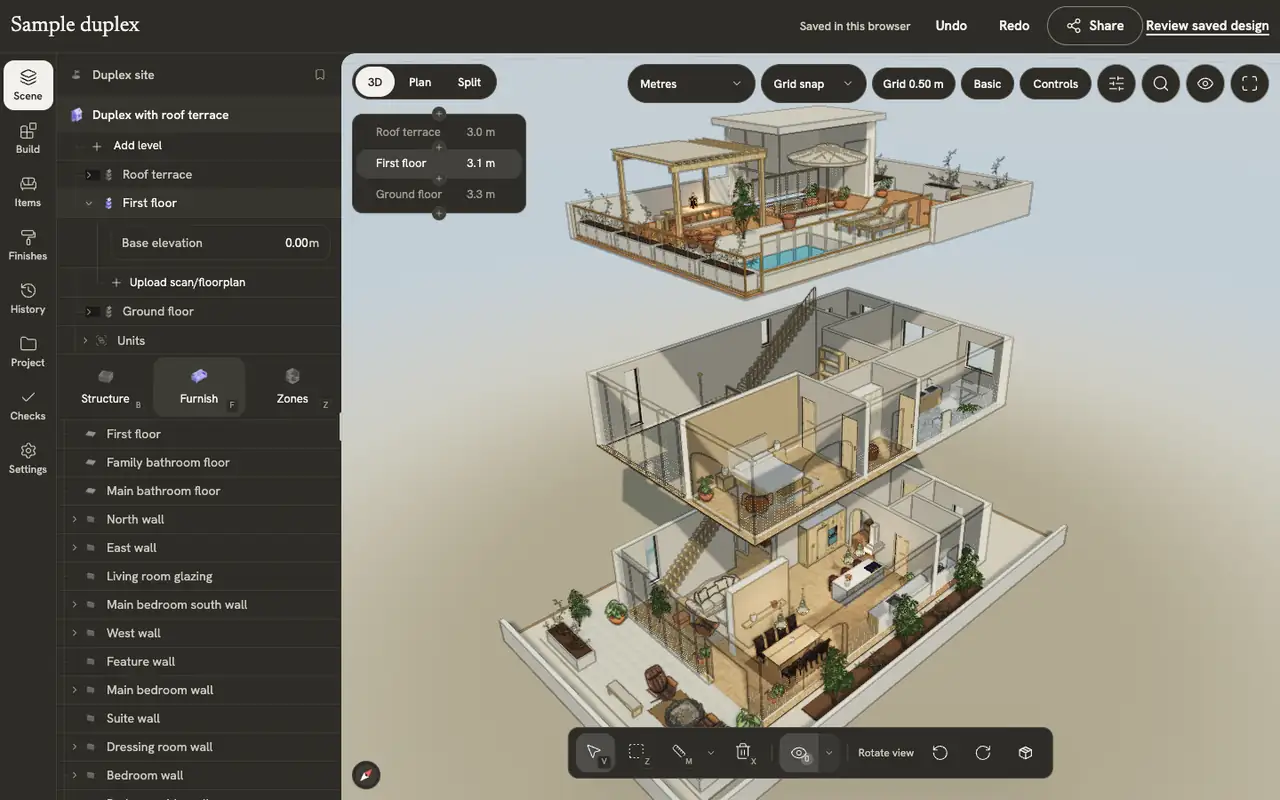Select Ground floor 3.3 m in the level switcher

pos(438,194)
